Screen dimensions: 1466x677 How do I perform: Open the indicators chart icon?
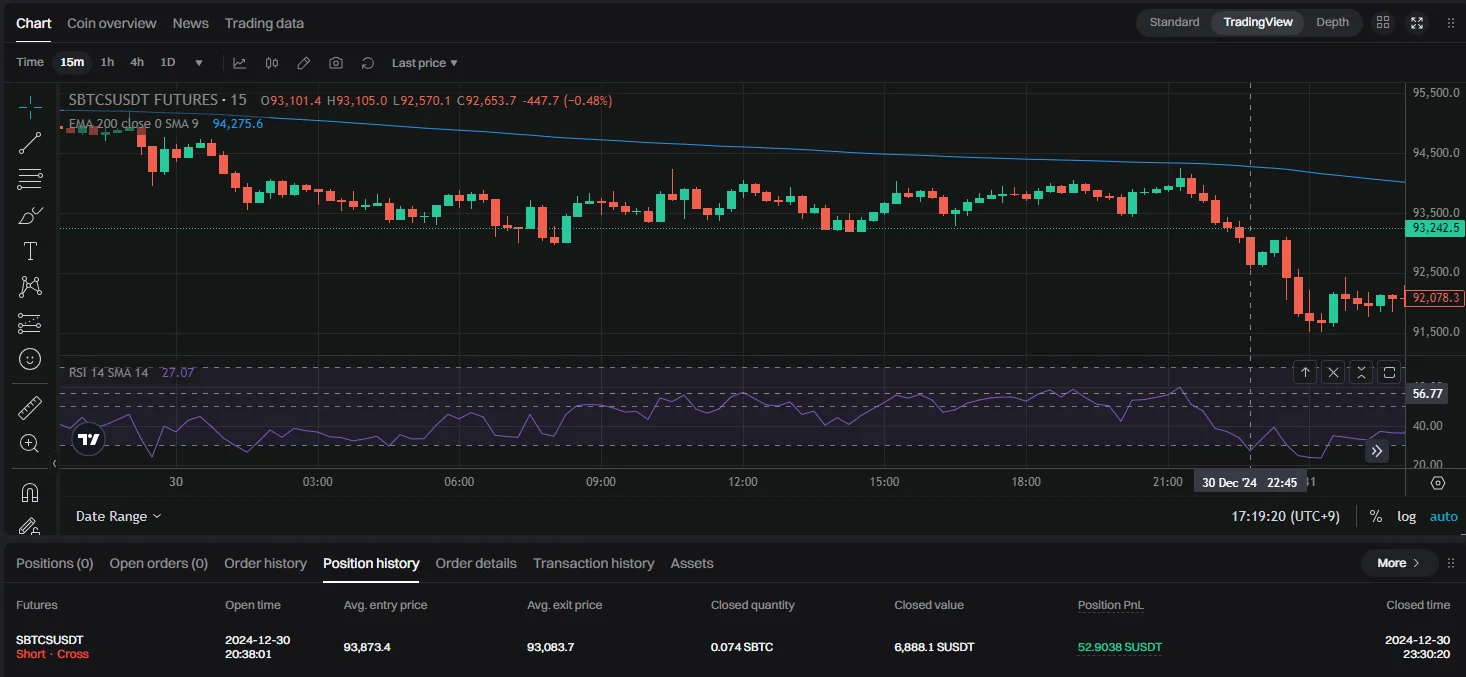(x=240, y=63)
